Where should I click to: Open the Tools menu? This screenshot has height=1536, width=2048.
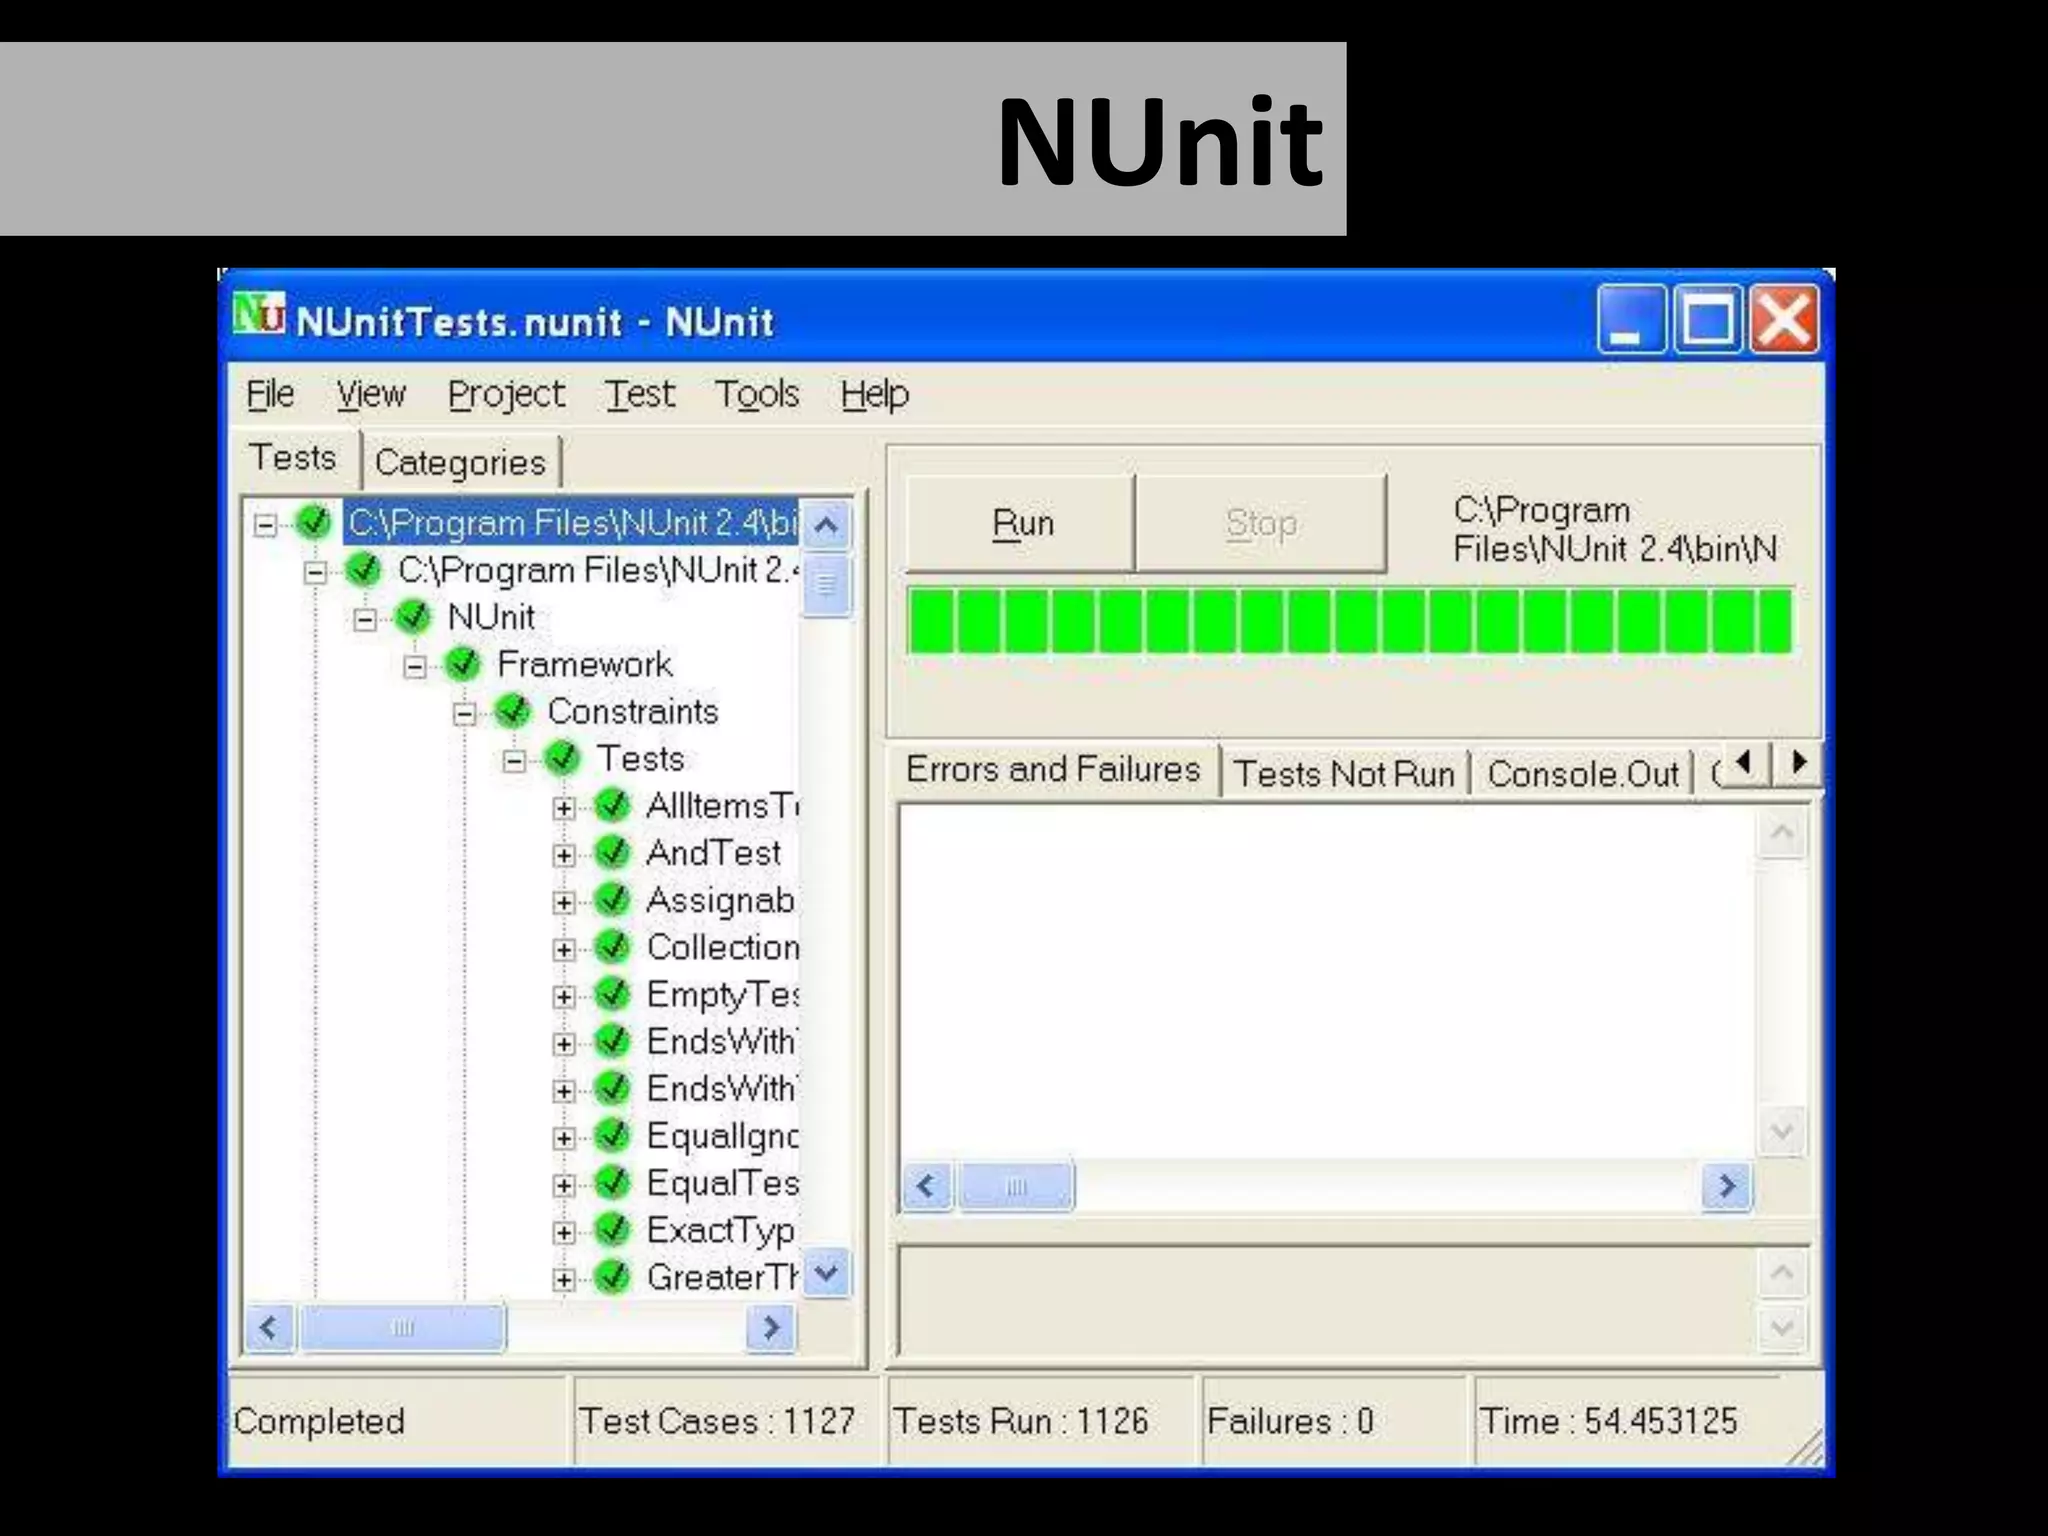click(757, 394)
